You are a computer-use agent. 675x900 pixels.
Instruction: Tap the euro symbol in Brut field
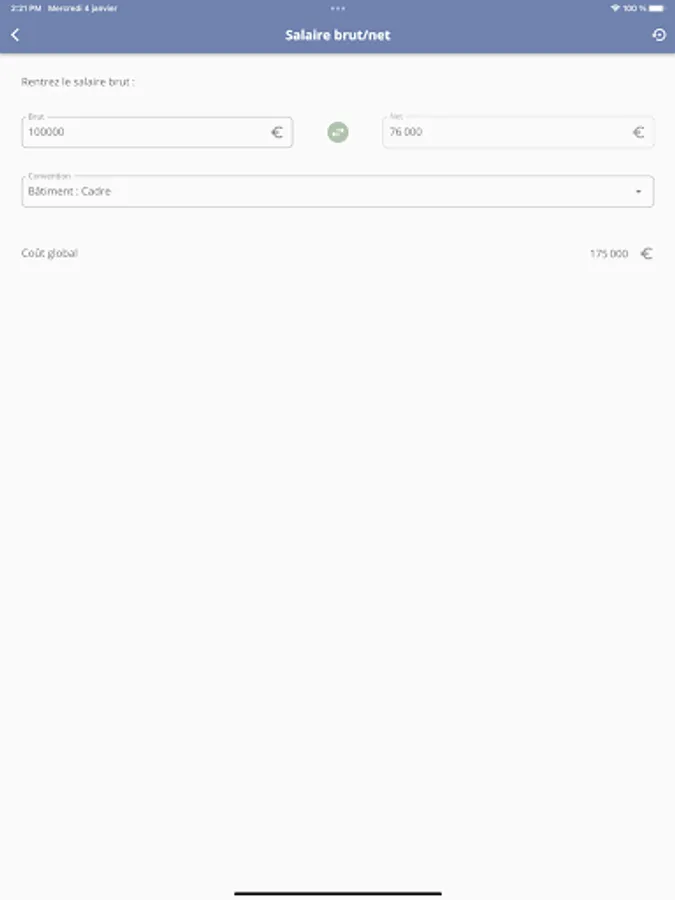point(277,133)
